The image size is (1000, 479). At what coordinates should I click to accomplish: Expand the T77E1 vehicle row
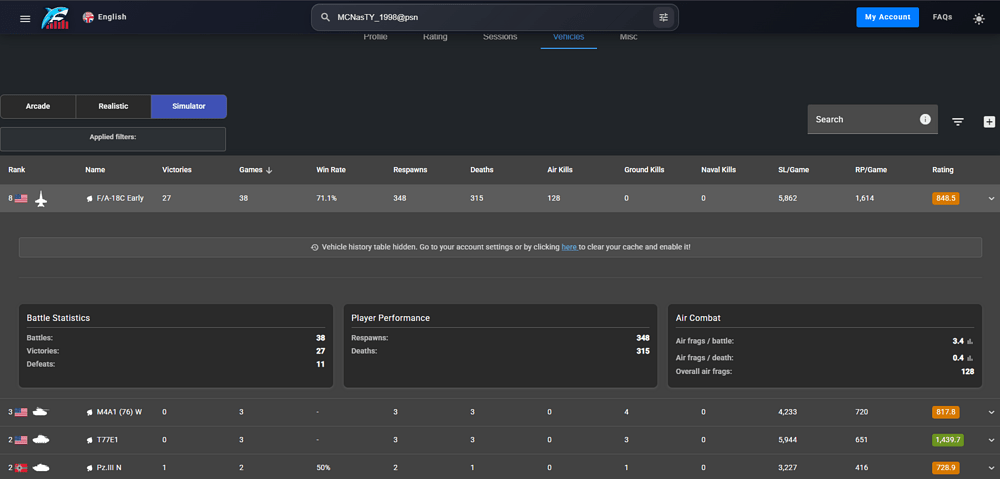(x=991, y=440)
